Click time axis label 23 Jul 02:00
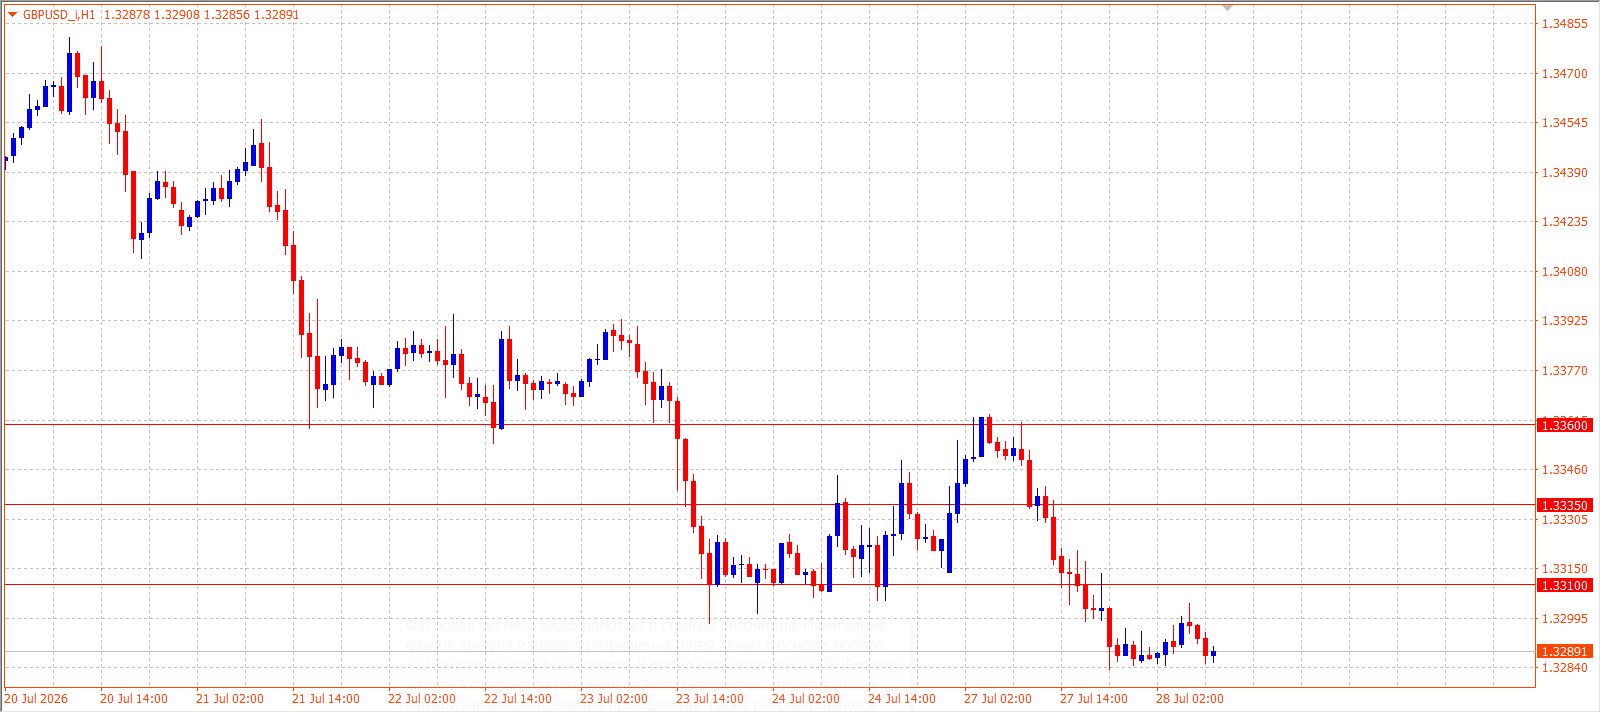1601x713 pixels. click(614, 699)
